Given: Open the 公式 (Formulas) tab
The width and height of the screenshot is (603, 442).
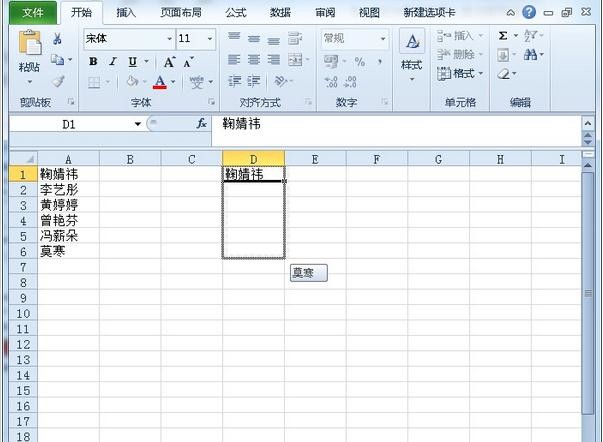Looking at the screenshot, I should click(235, 13).
